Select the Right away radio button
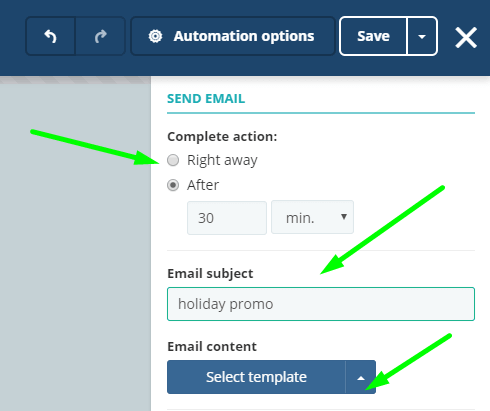The width and height of the screenshot is (490, 411). [173, 160]
